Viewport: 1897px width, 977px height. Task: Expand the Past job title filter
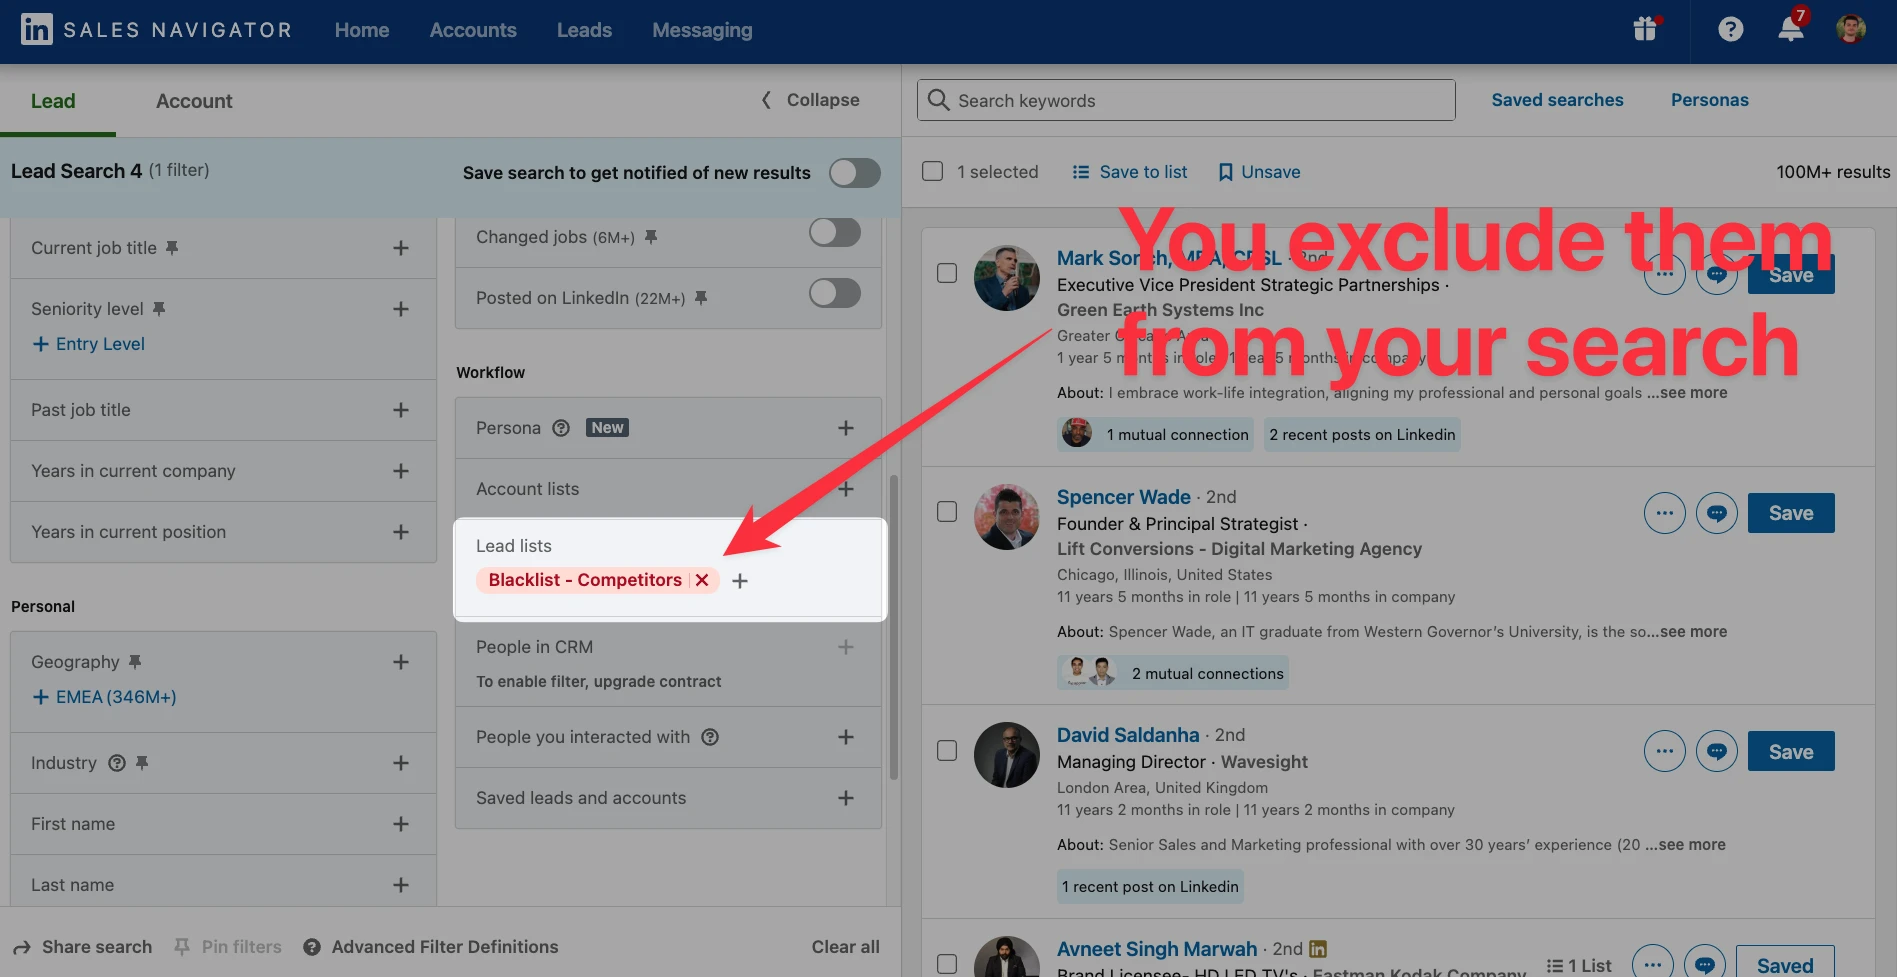(x=401, y=410)
